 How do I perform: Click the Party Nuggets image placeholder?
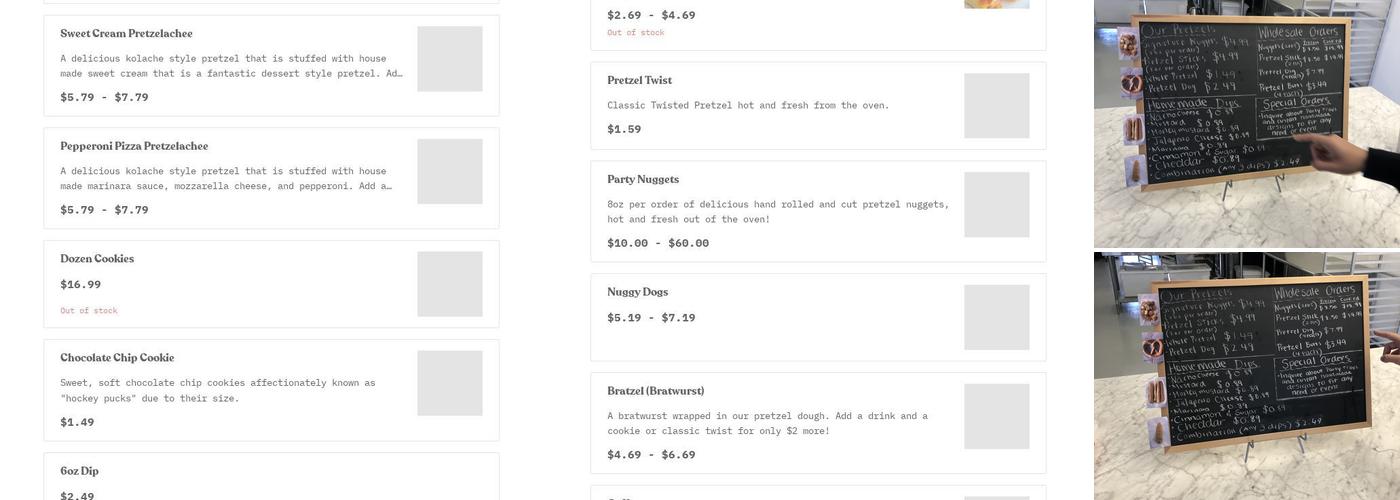(997, 205)
